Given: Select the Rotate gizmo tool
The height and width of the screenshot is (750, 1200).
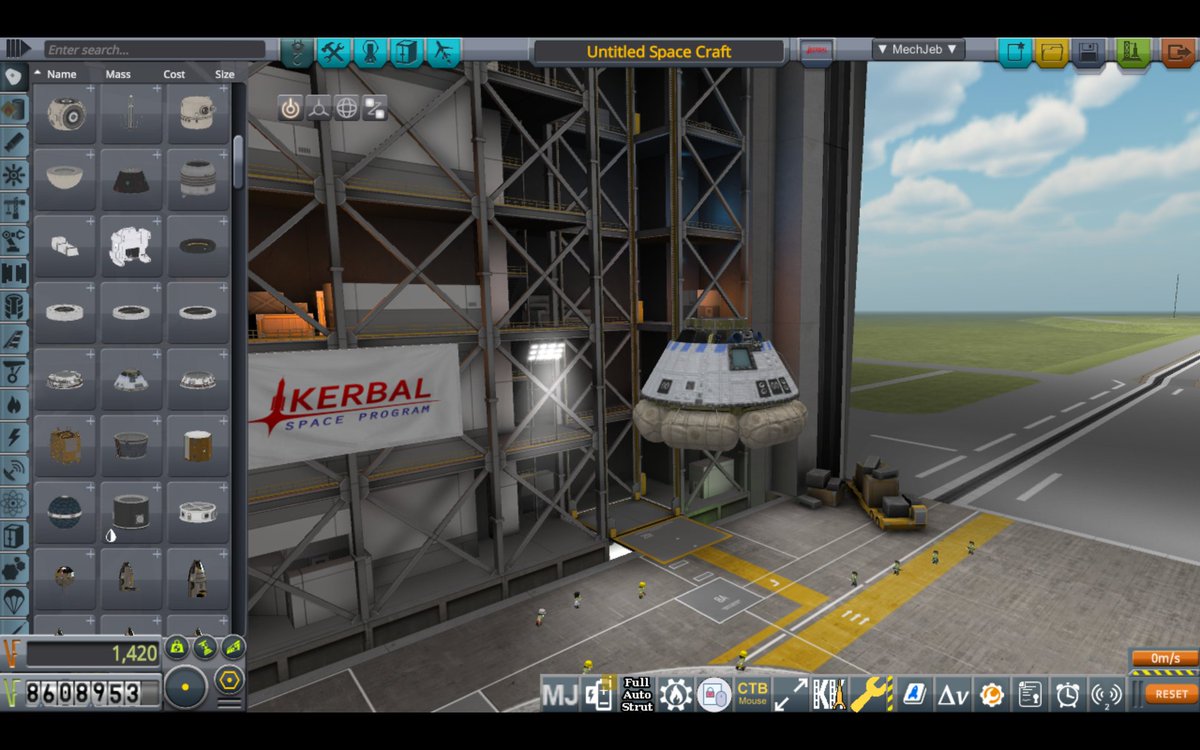Looking at the screenshot, I should tap(347, 109).
